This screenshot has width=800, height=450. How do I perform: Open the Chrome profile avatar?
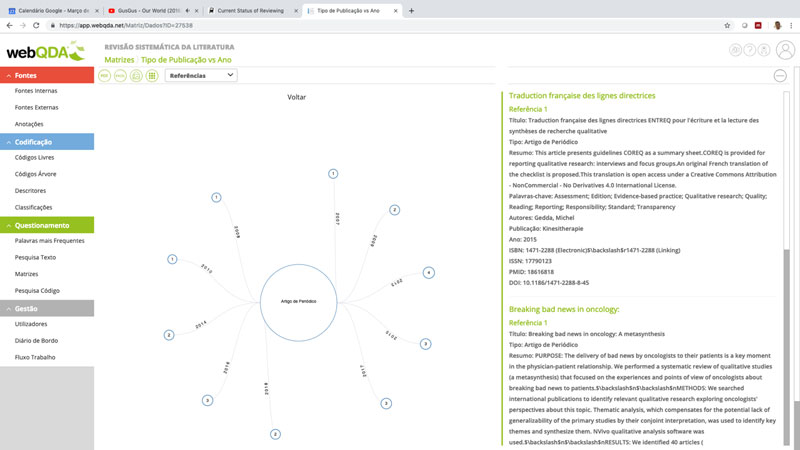(x=777, y=26)
